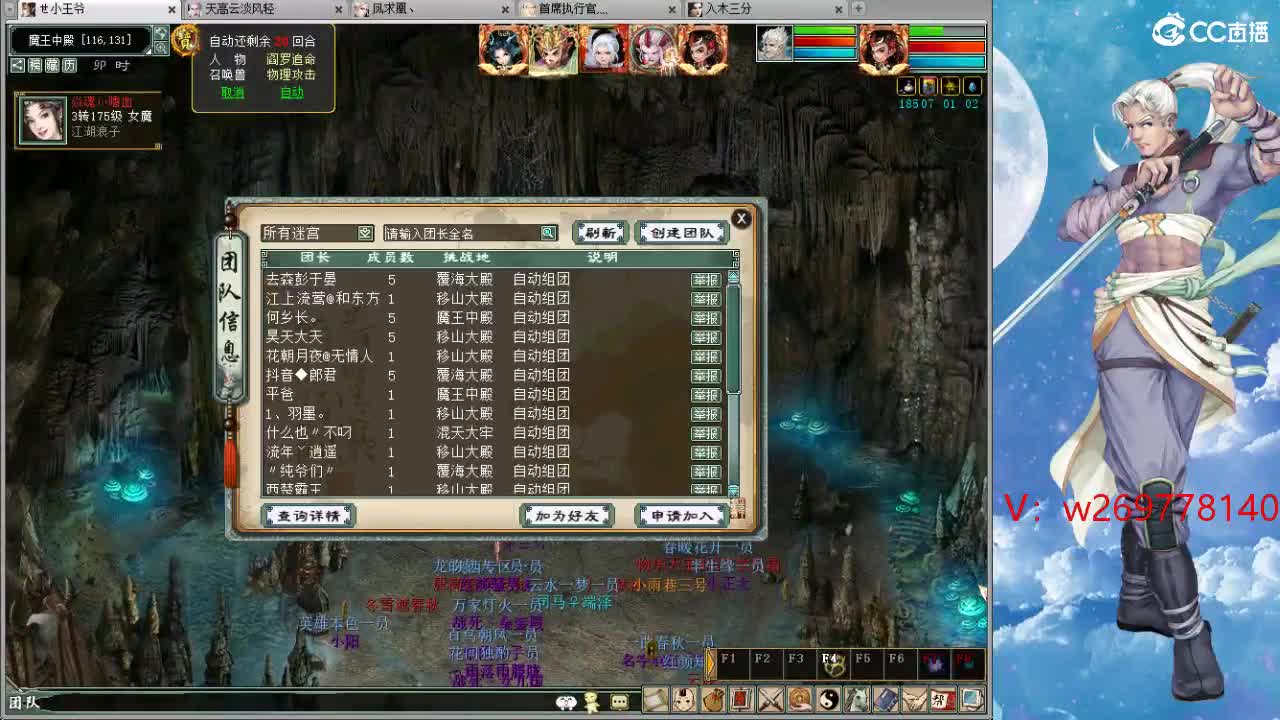Click the female character portrait at top left
This screenshot has width=1280, height=720.
(43, 120)
